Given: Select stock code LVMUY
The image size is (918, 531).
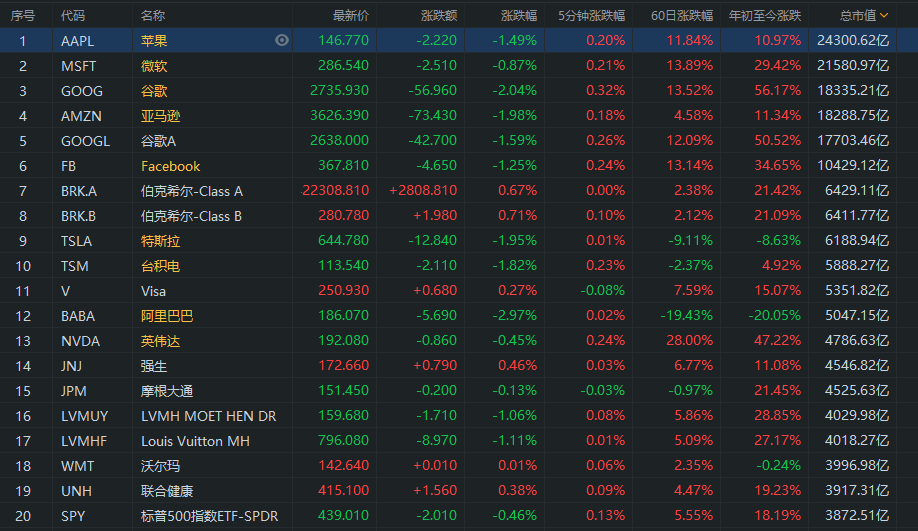Looking at the screenshot, I should pyautogui.click(x=85, y=416).
